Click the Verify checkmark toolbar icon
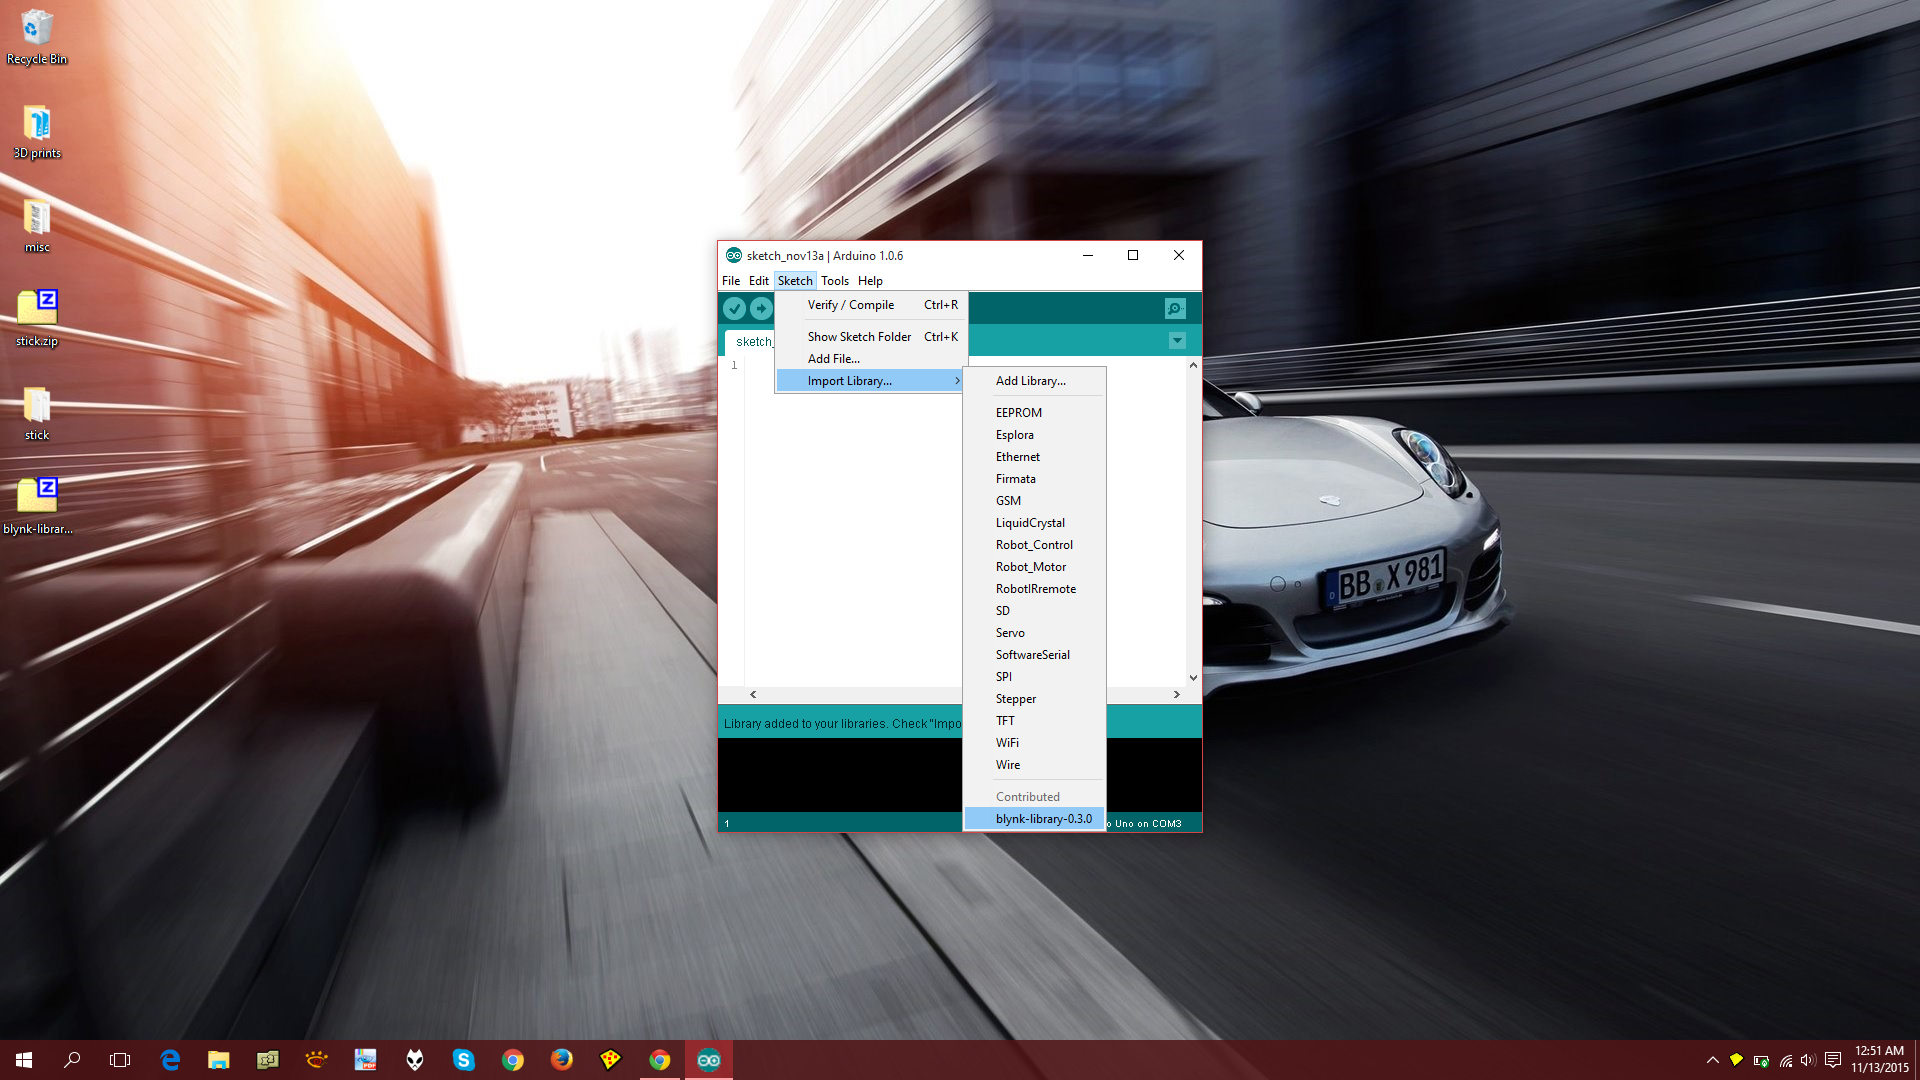 (x=734, y=309)
